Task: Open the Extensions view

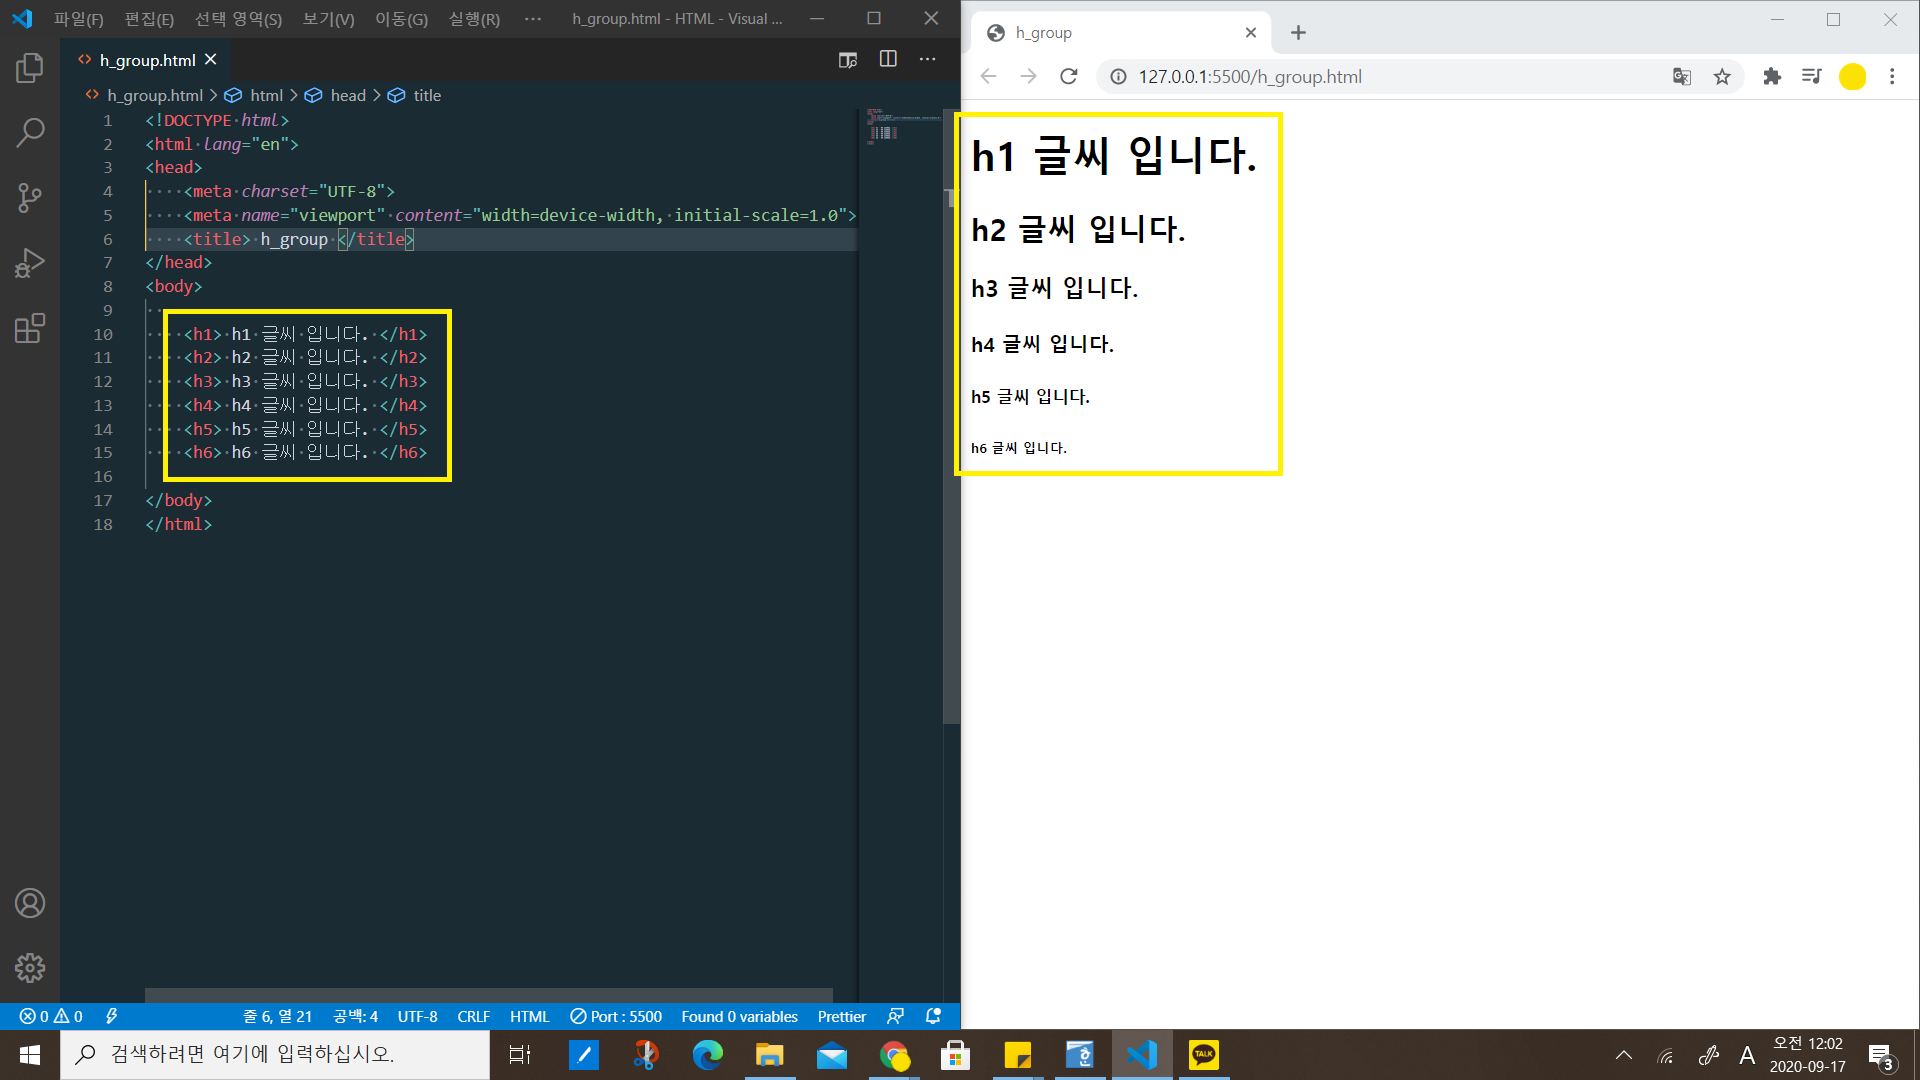Action: click(30, 328)
